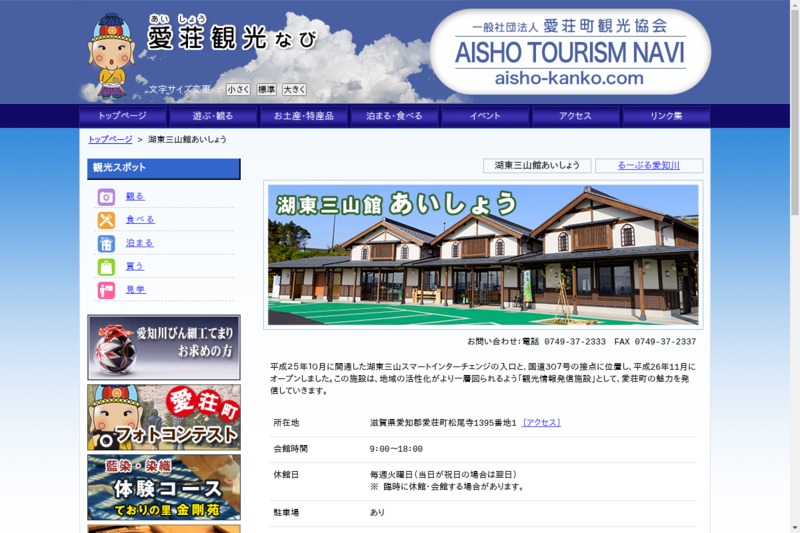
Task: Set font size to 小さく
Action: [238, 90]
